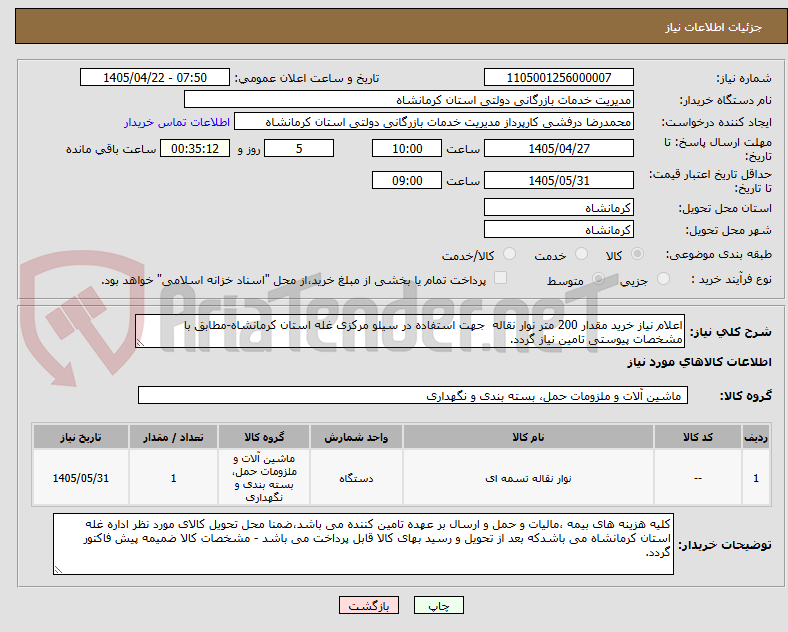Screen dimensions: 788x632
Task: Click response deadline date 1405/04/27 field
Action: tap(559, 148)
